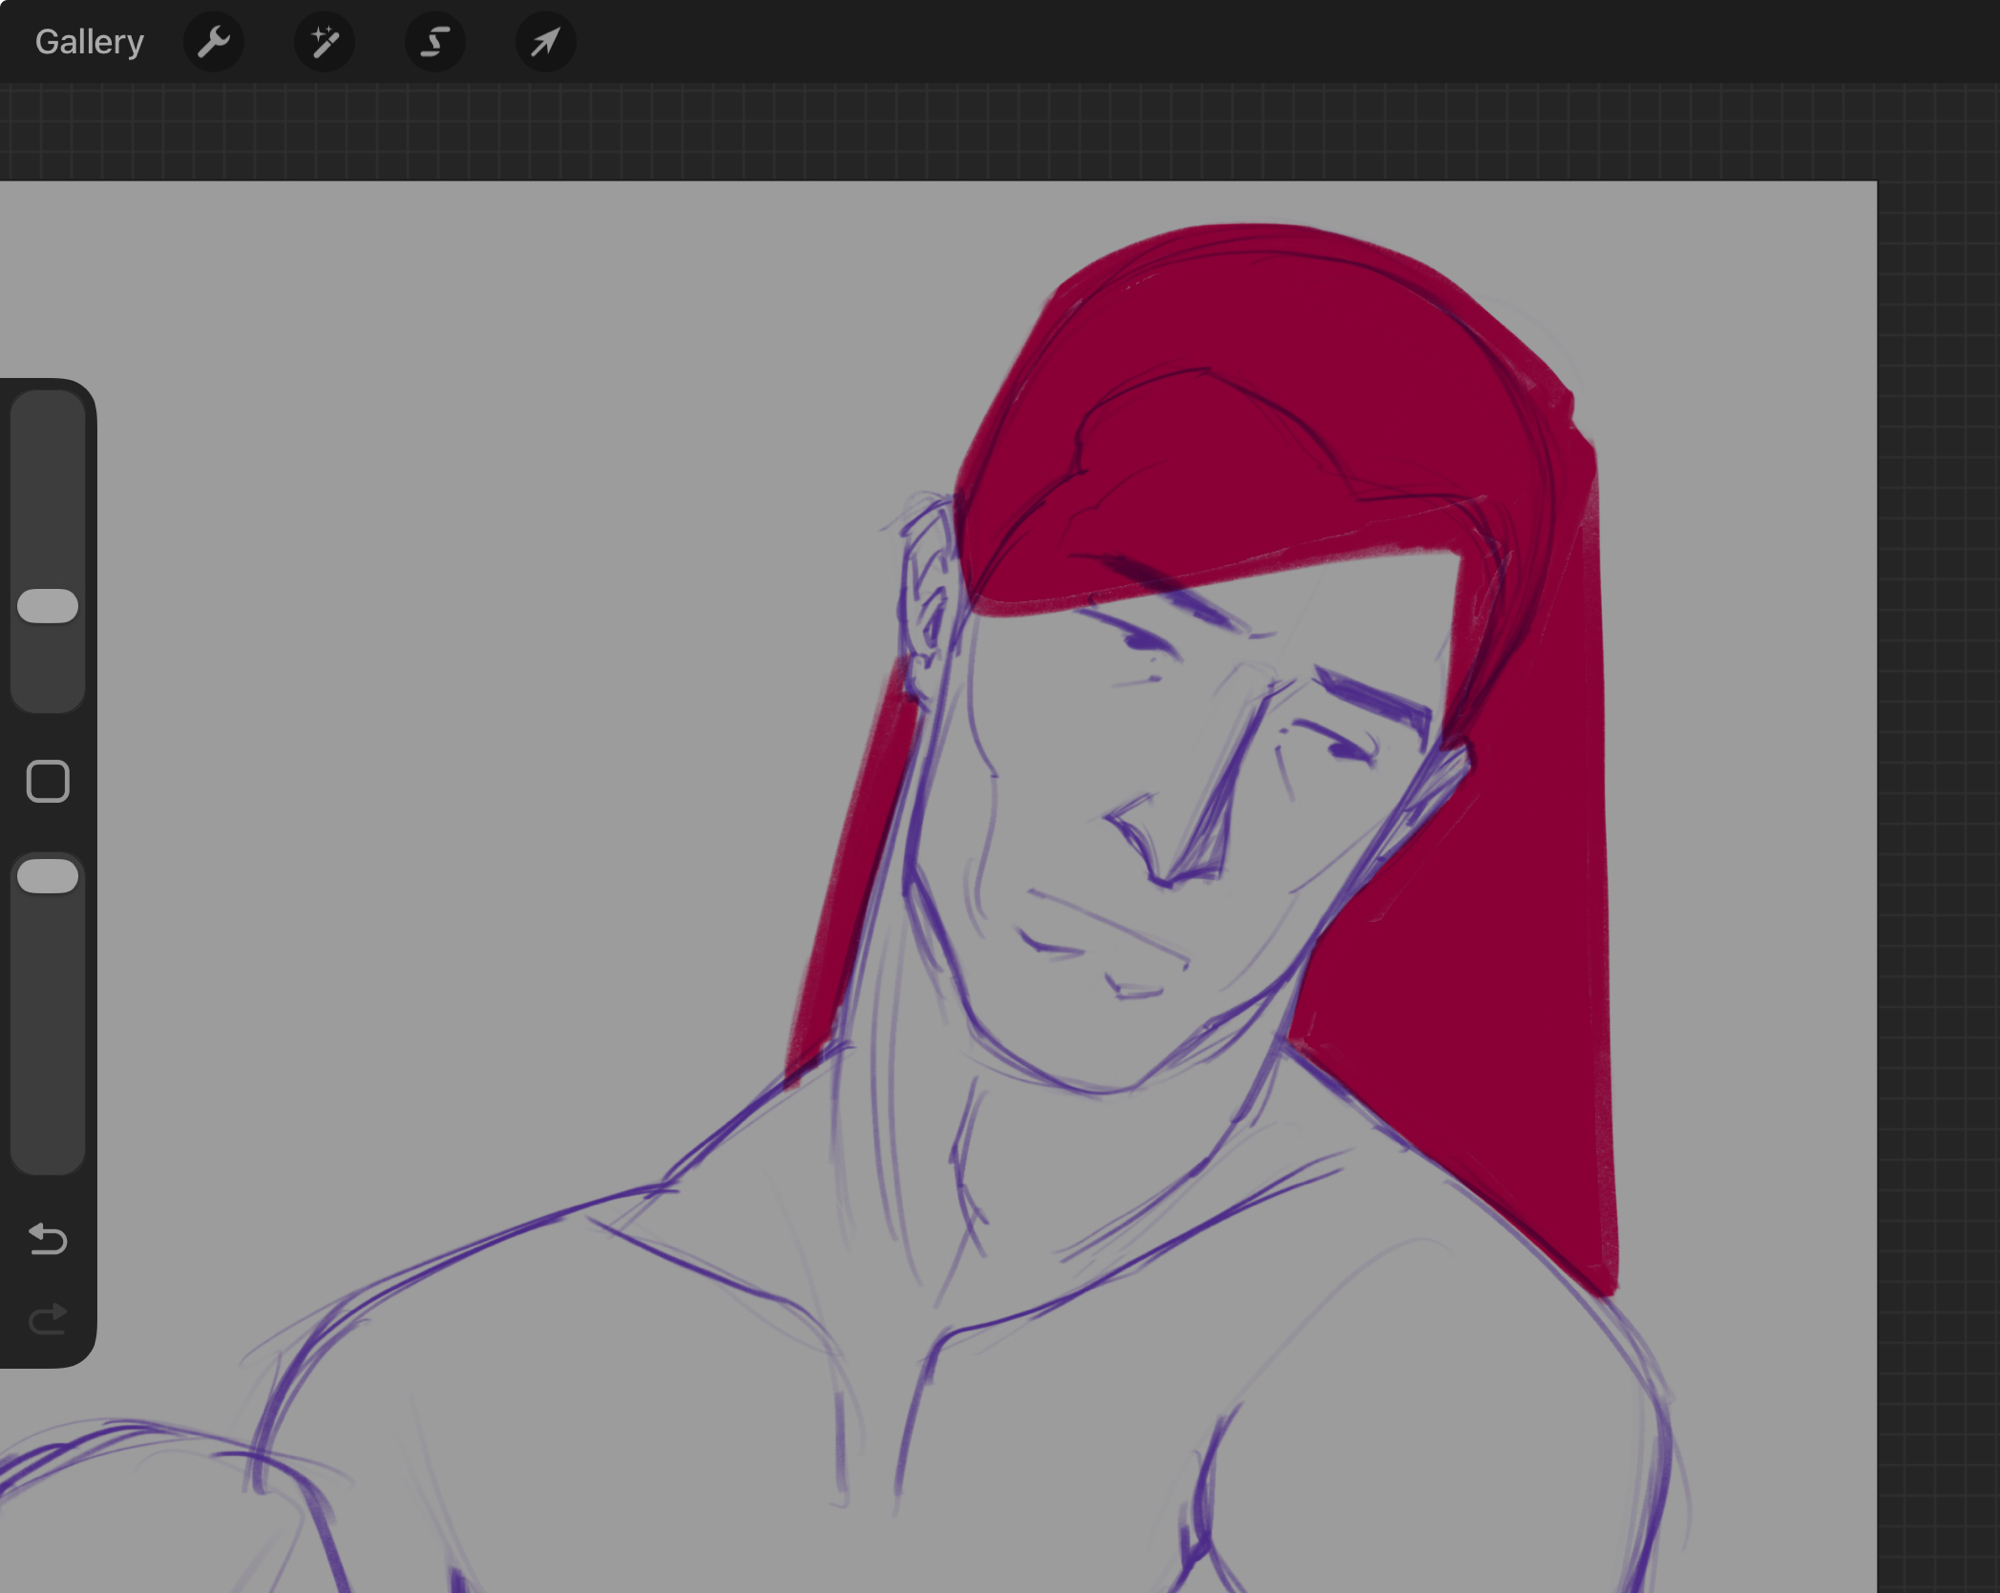Screen dimensions: 2000x1593
Task: Open the Adjustments magic wand menu
Action: point(324,42)
